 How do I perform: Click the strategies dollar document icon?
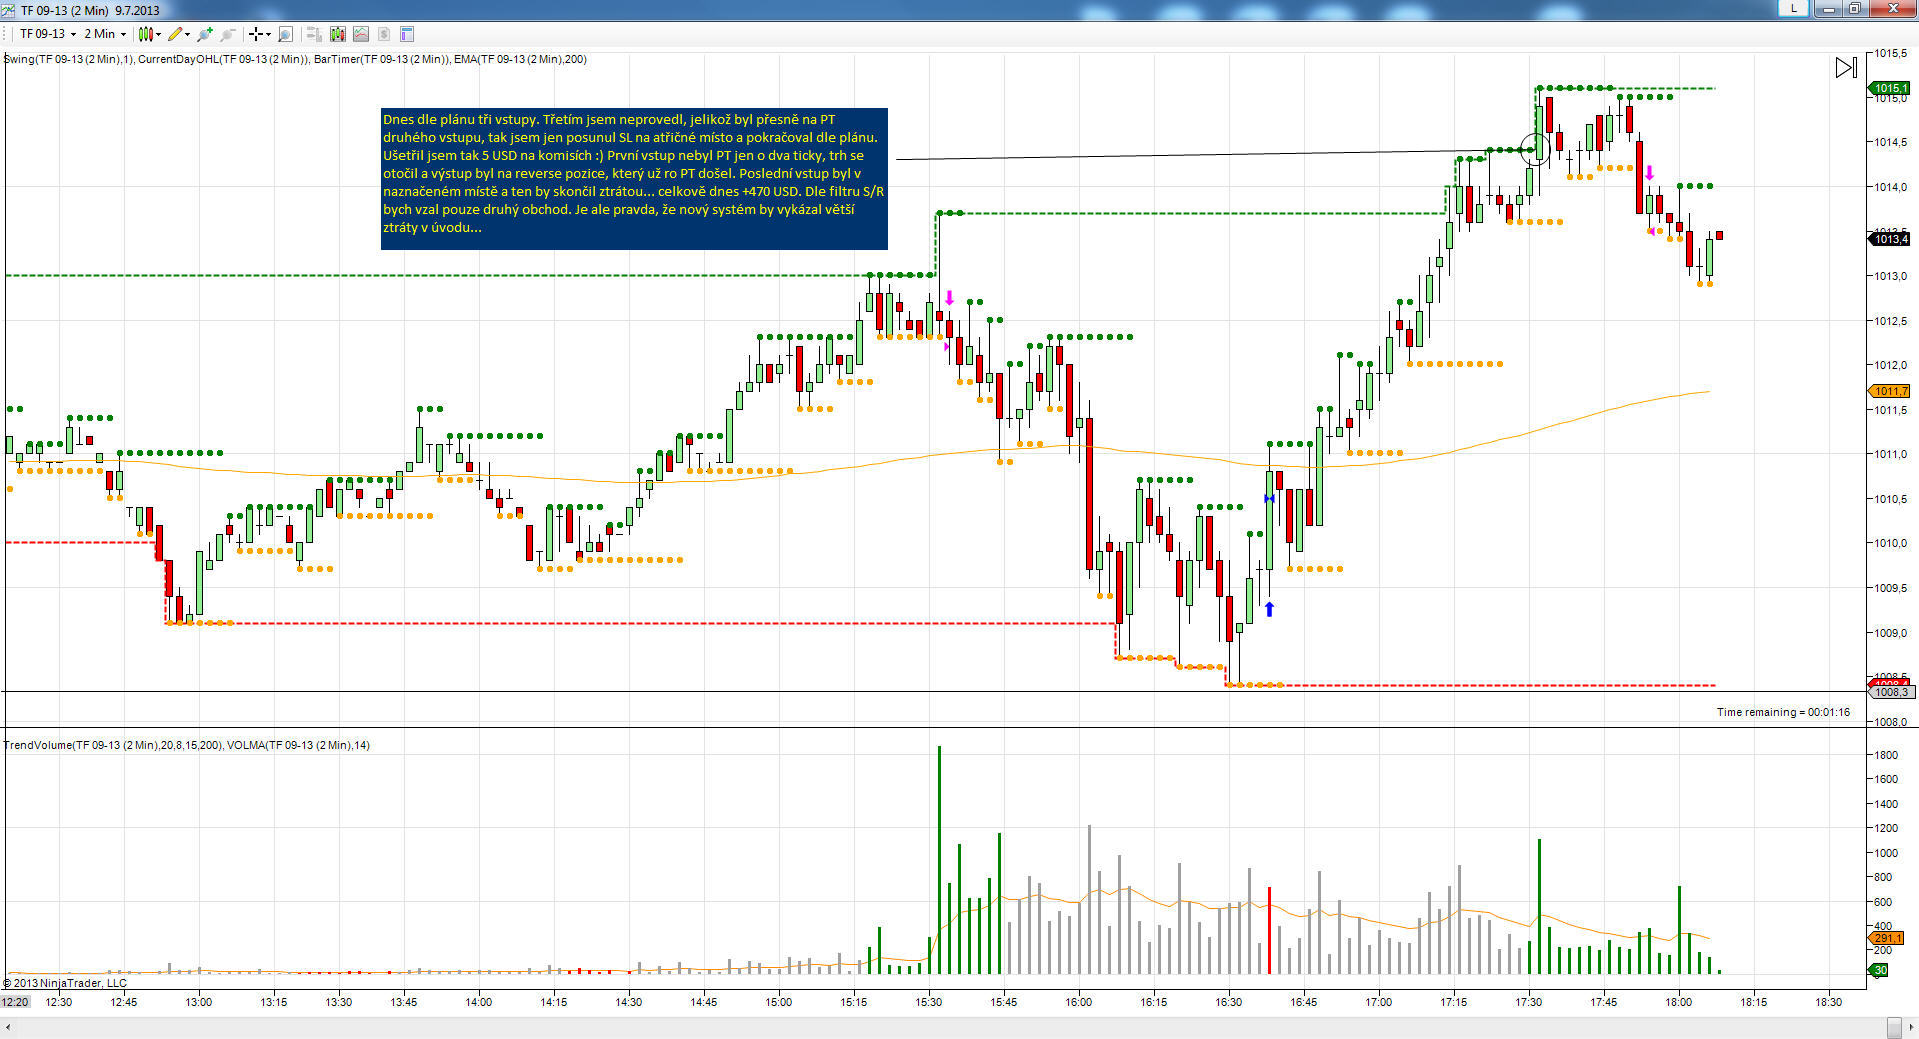tap(384, 34)
